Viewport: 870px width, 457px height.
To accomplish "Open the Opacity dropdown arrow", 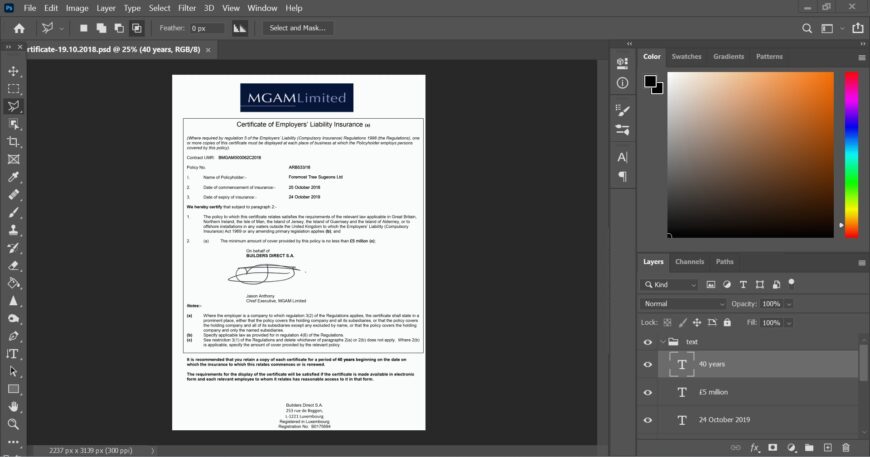I will click(x=789, y=304).
